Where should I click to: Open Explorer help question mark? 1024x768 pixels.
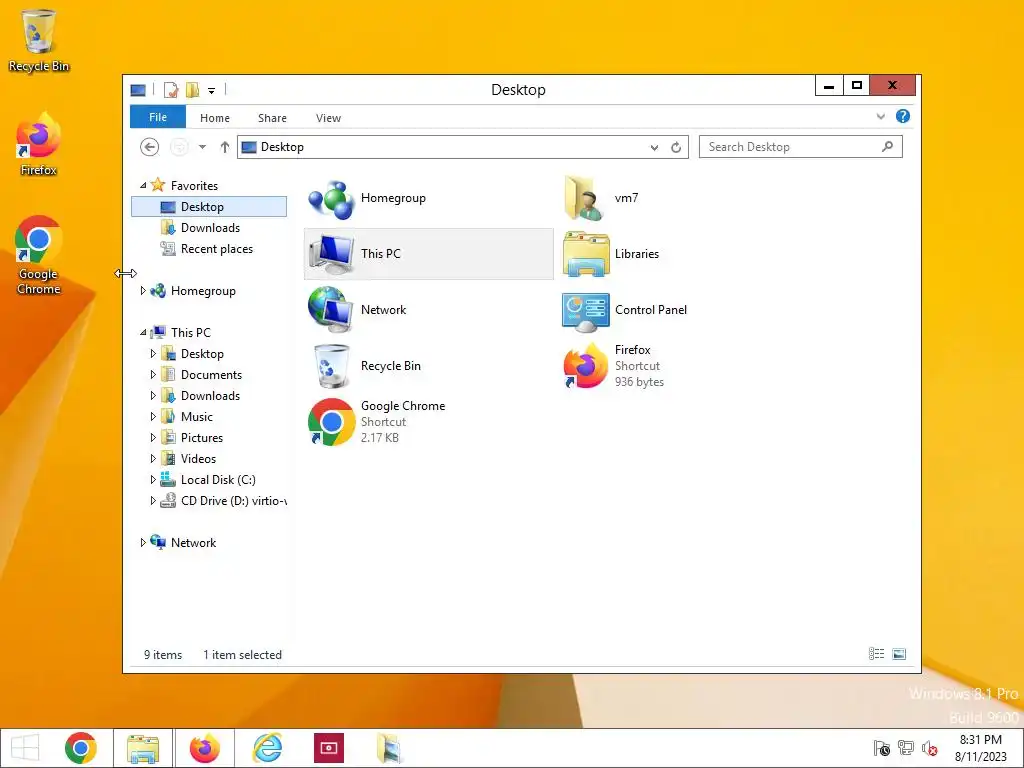[903, 116]
